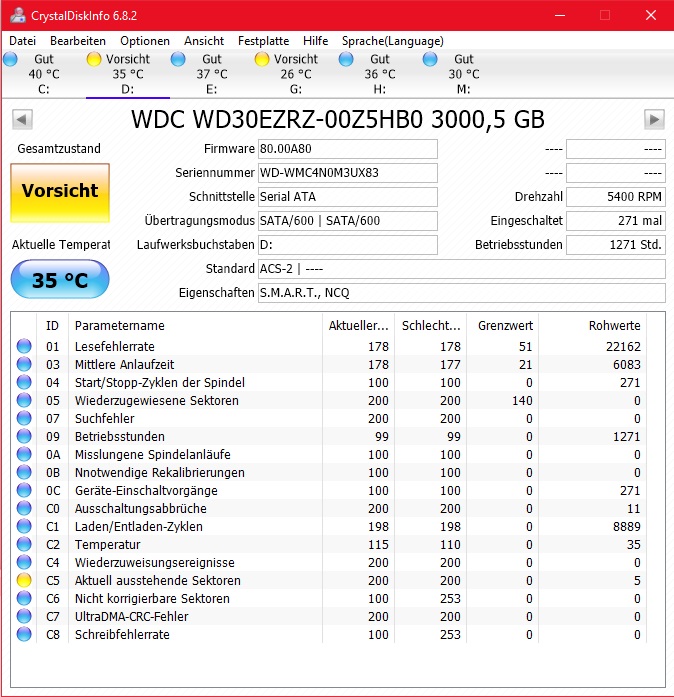Screen dimensions: 674x697
Task: Click status orb for Laden/Entladen-Zyklen row
Action: tap(24, 526)
